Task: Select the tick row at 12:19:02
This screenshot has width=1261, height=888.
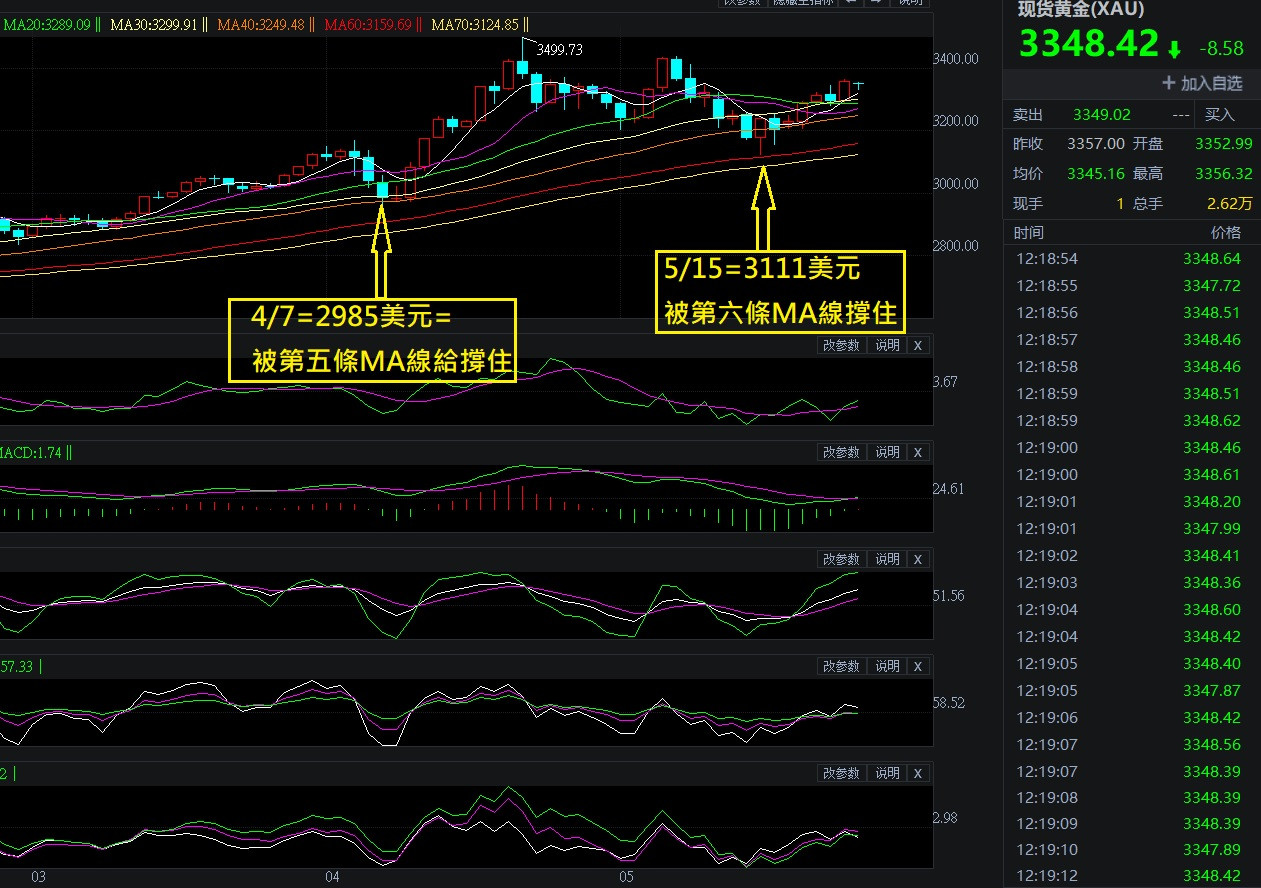Action: click(1132, 555)
